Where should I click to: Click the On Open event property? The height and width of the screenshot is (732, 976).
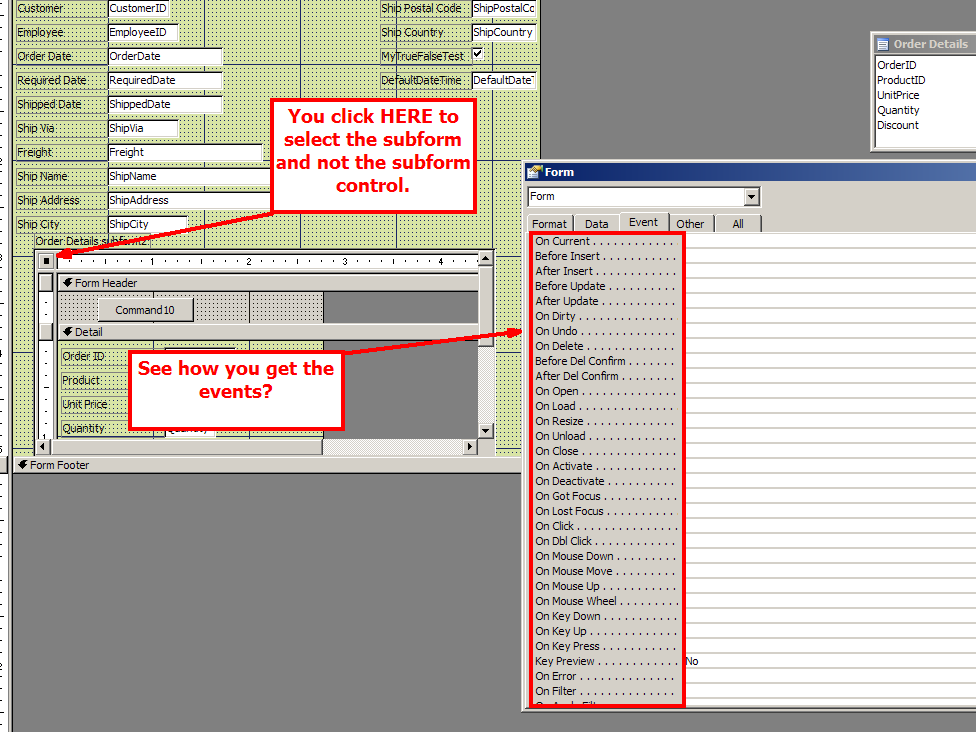coord(606,391)
